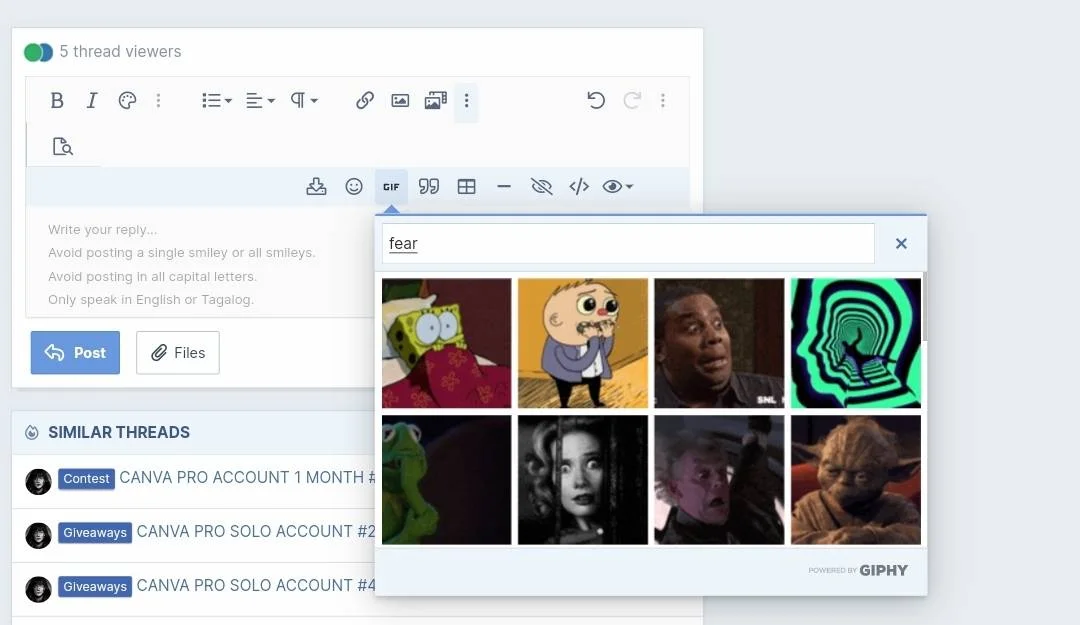Open the avatar of the Contest thread author
The width and height of the screenshot is (1080, 625).
(39, 482)
